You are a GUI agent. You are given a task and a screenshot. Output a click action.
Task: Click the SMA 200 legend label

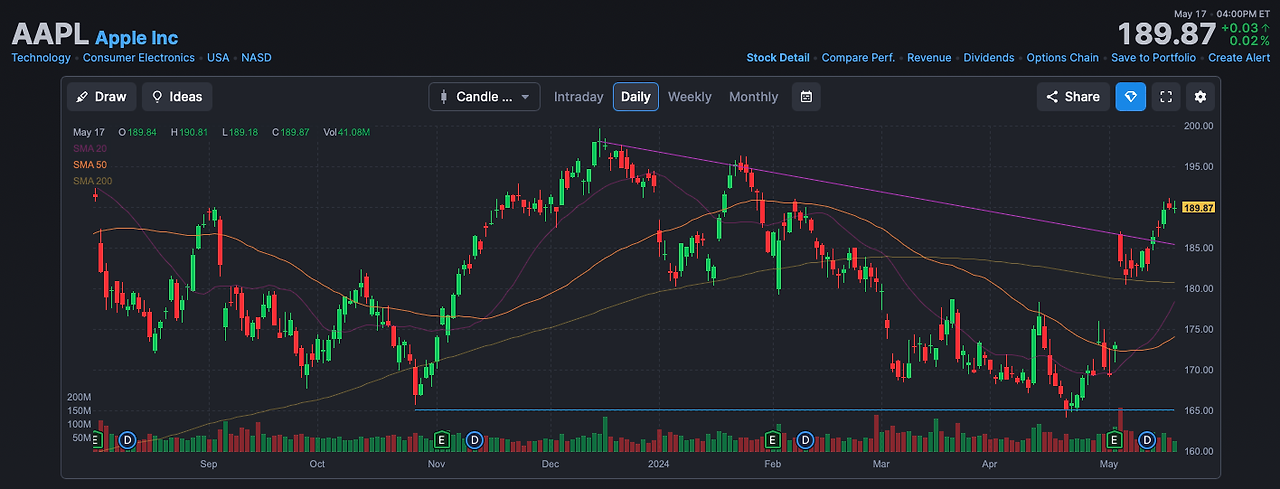point(93,180)
